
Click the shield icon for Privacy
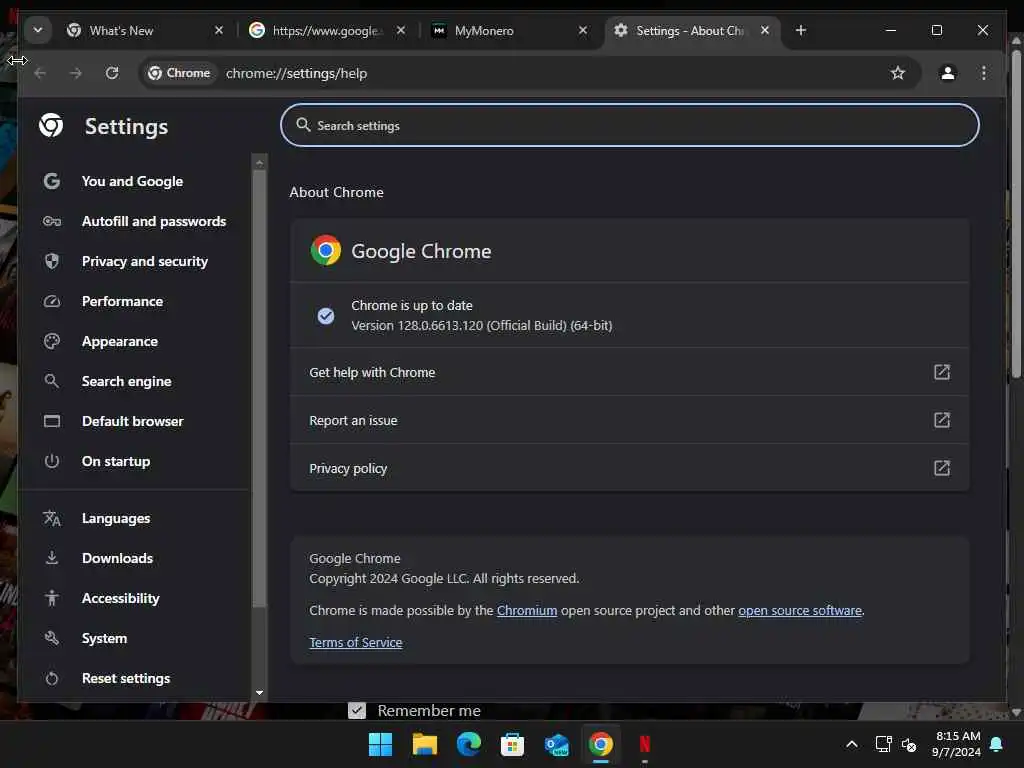click(x=52, y=261)
